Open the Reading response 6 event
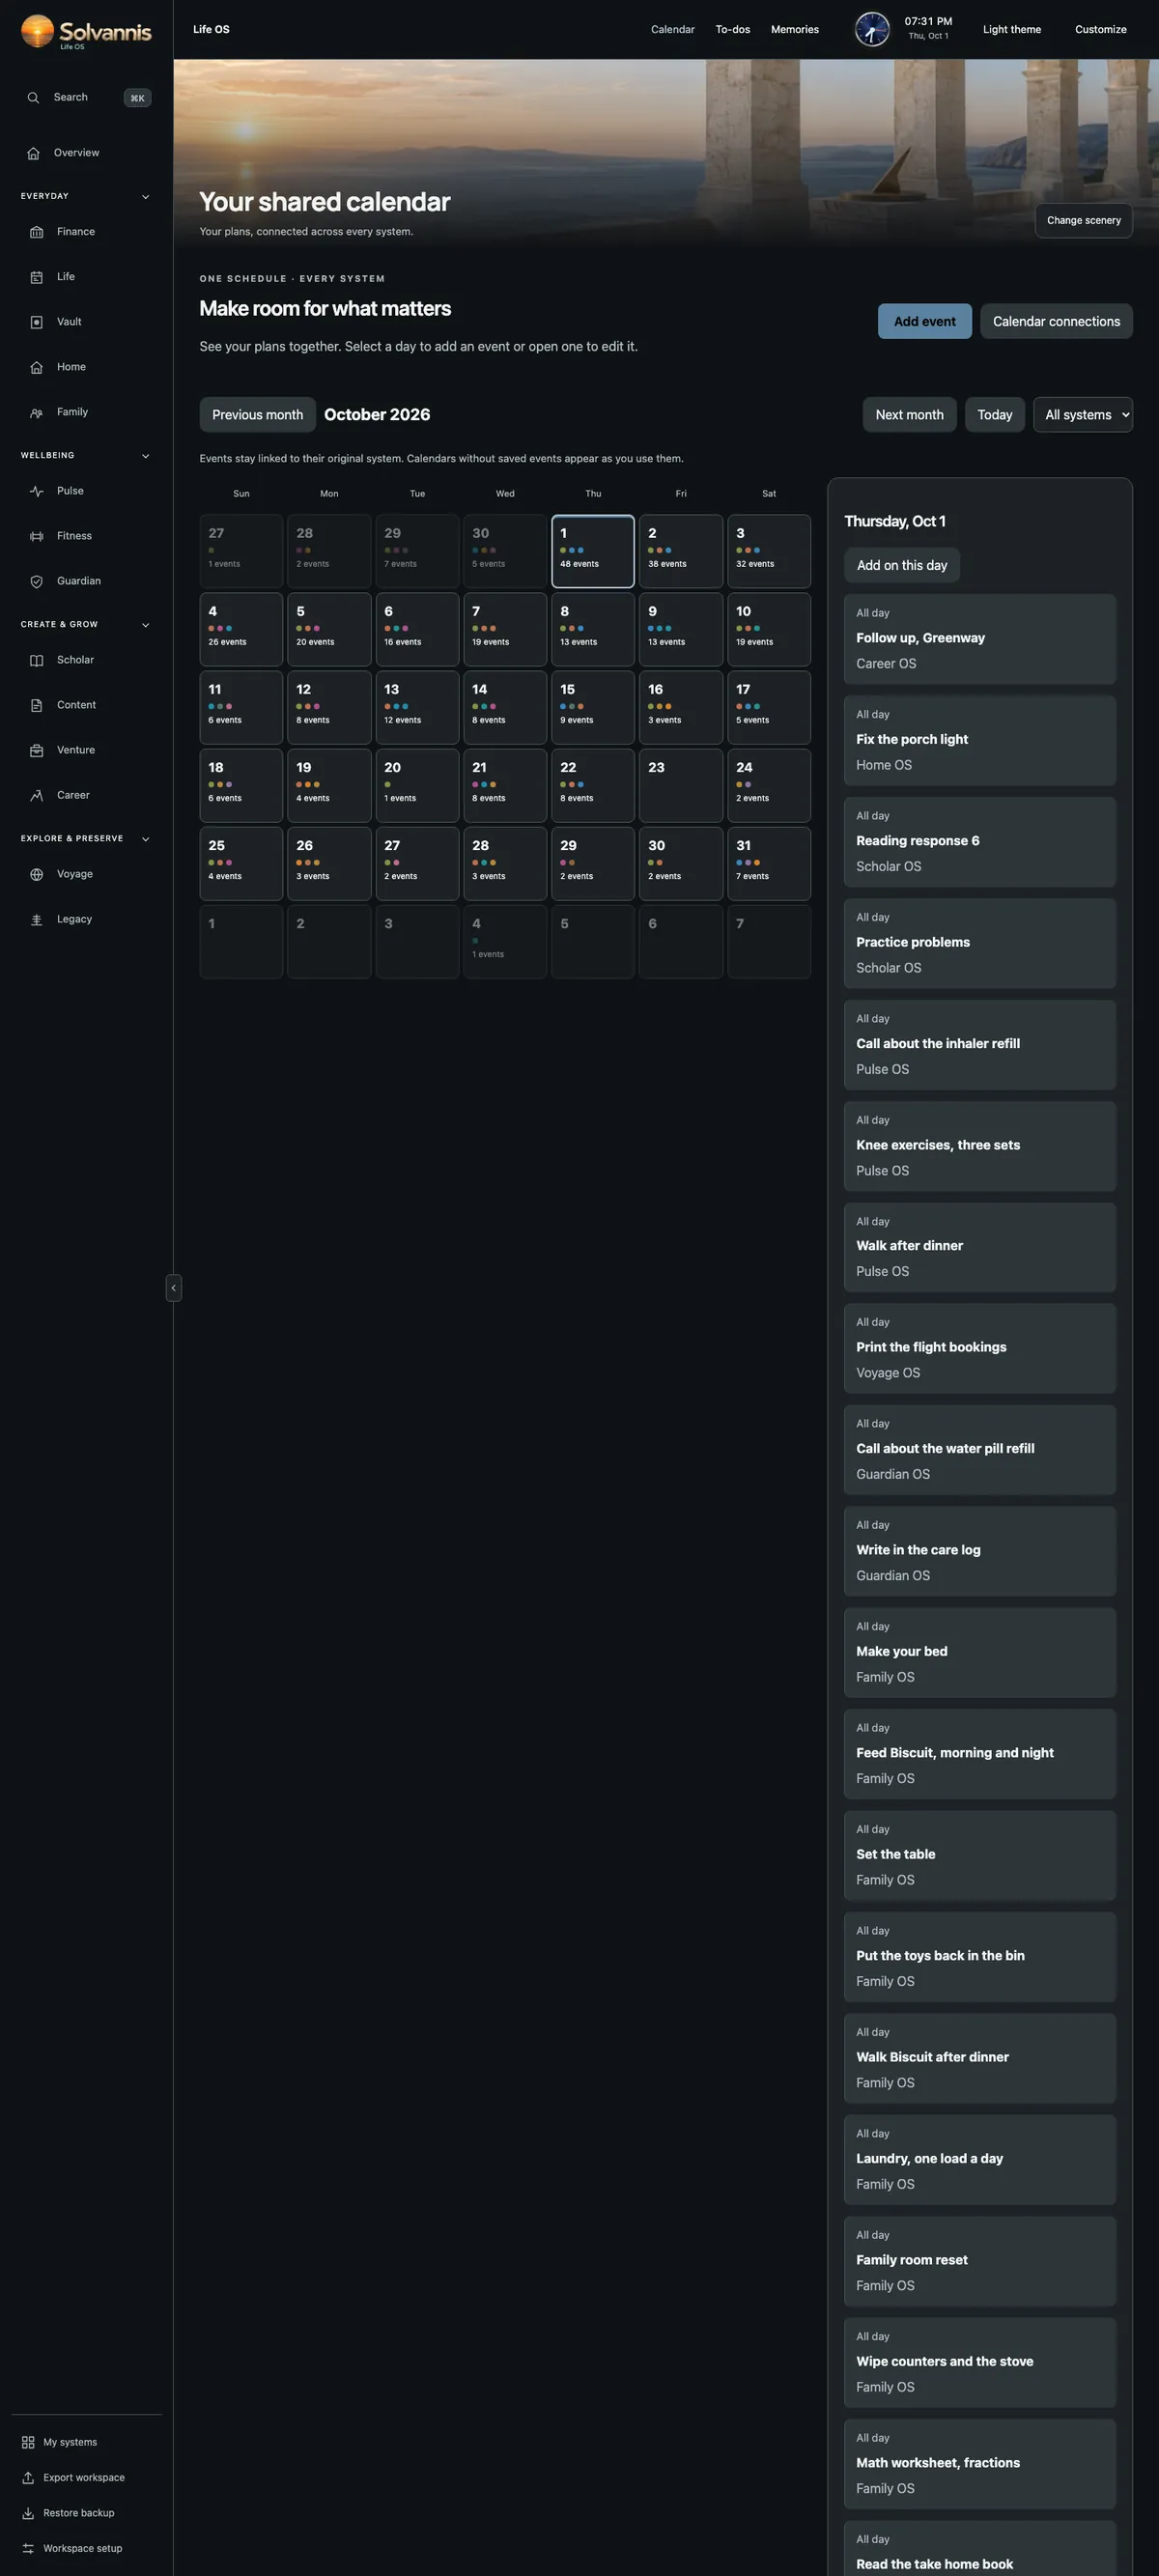 (980, 842)
